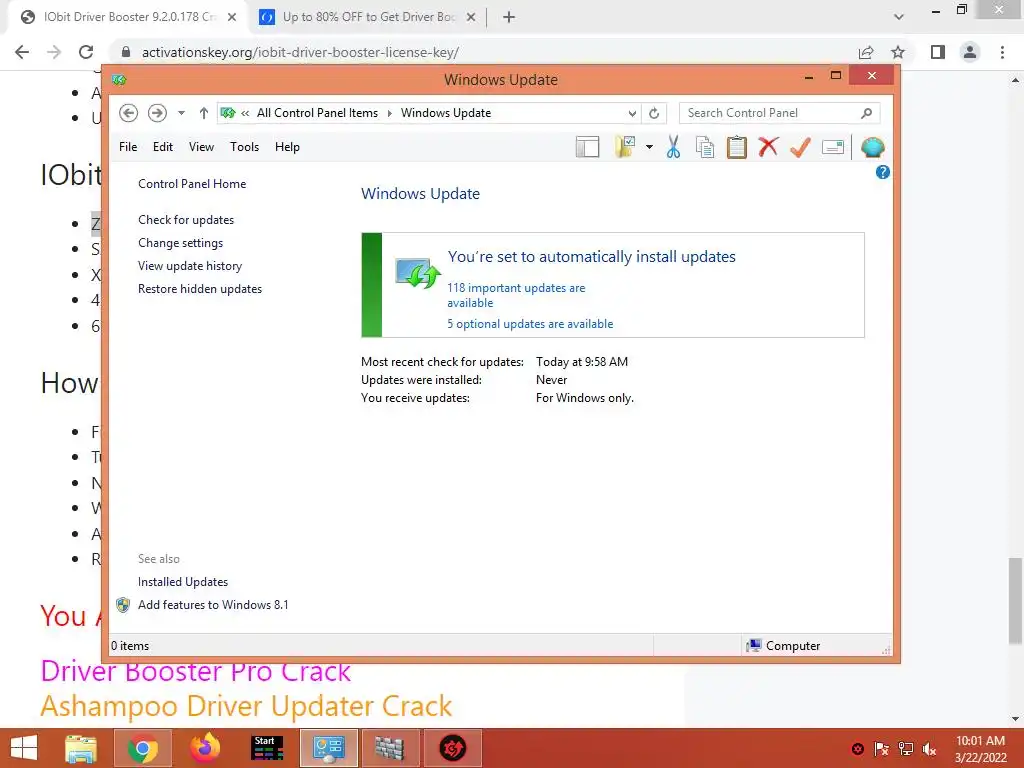The width and height of the screenshot is (1024, 768).
Task: Open Firefox from the taskbar
Action: click(x=205, y=748)
